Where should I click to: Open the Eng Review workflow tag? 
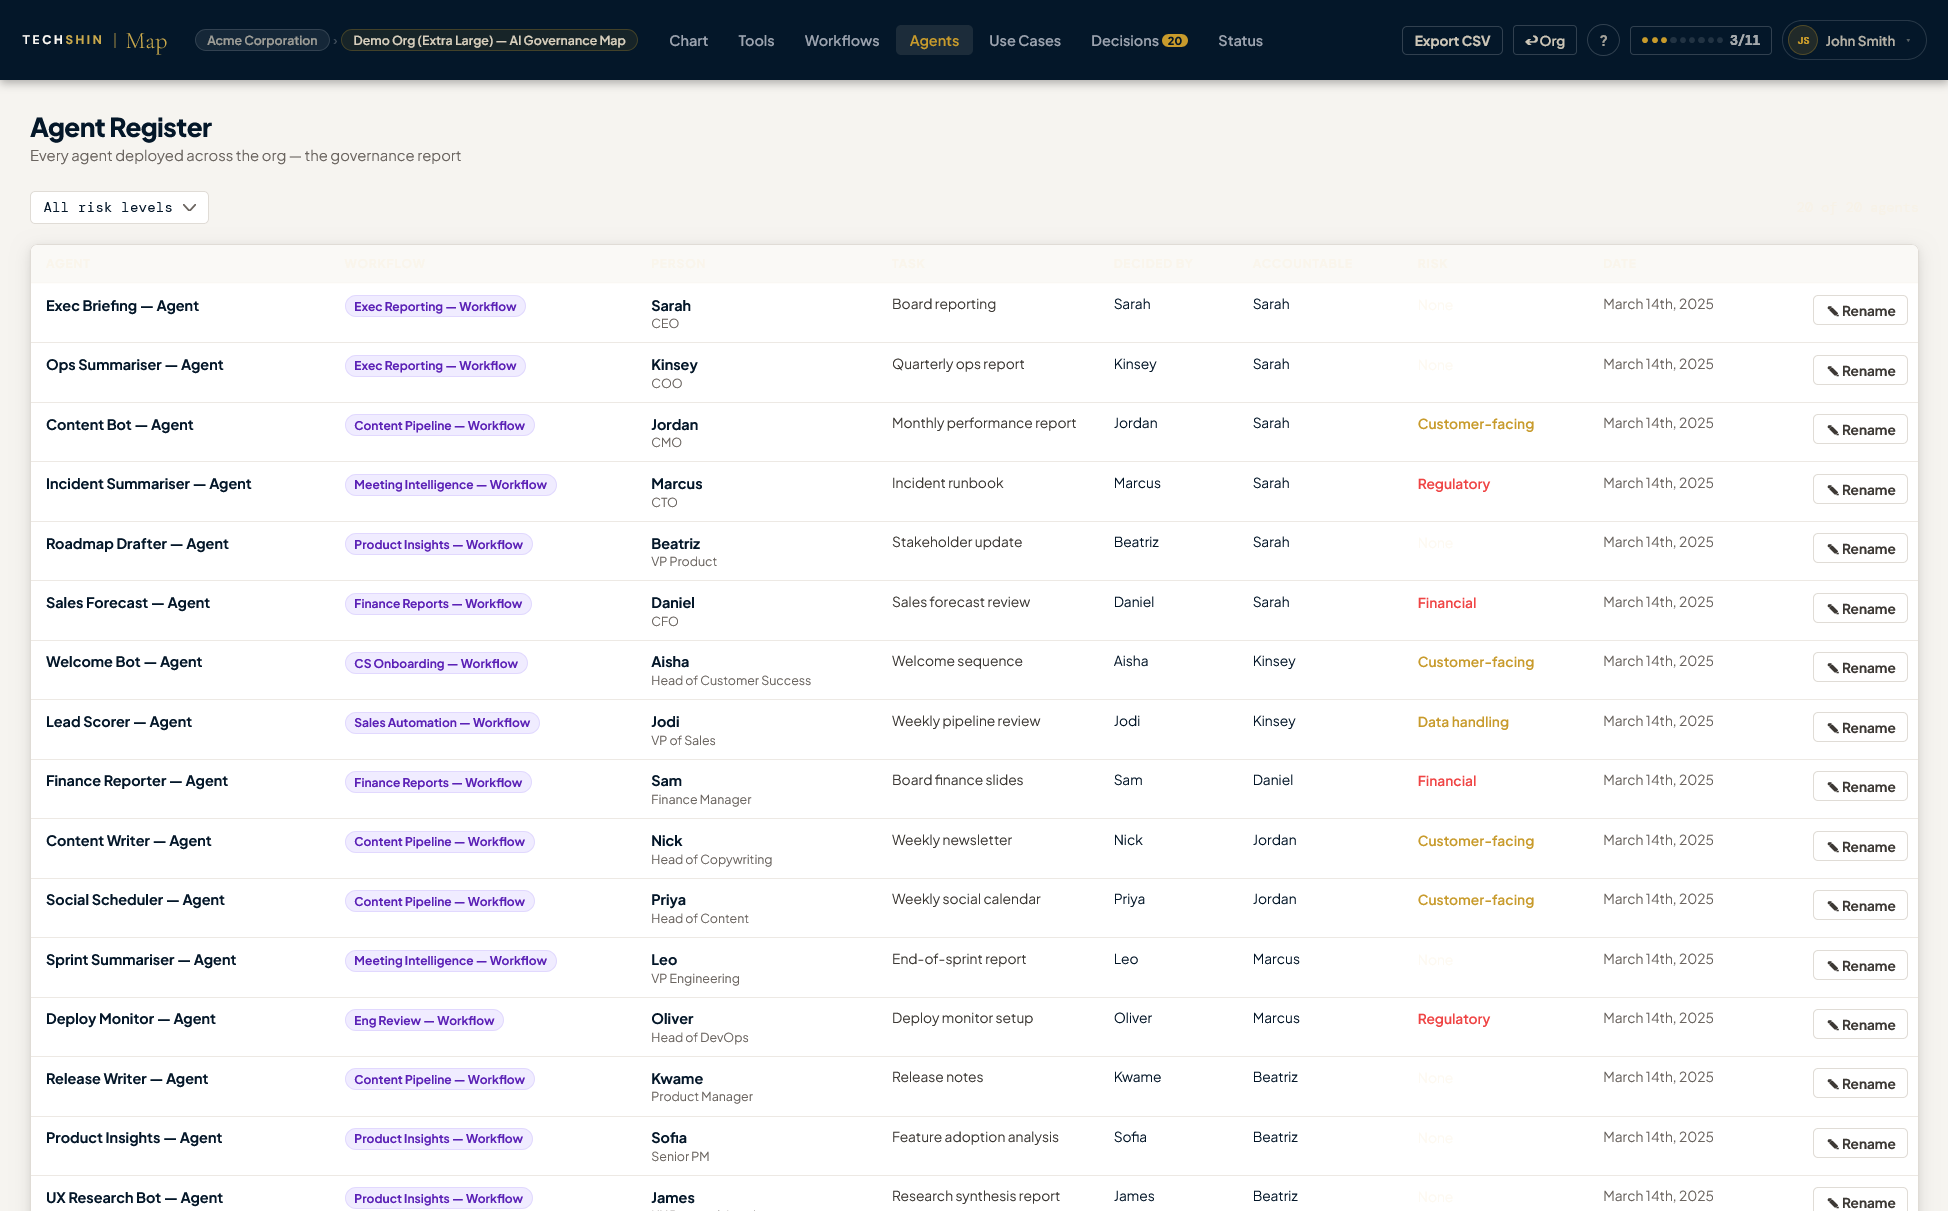coord(424,1021)
